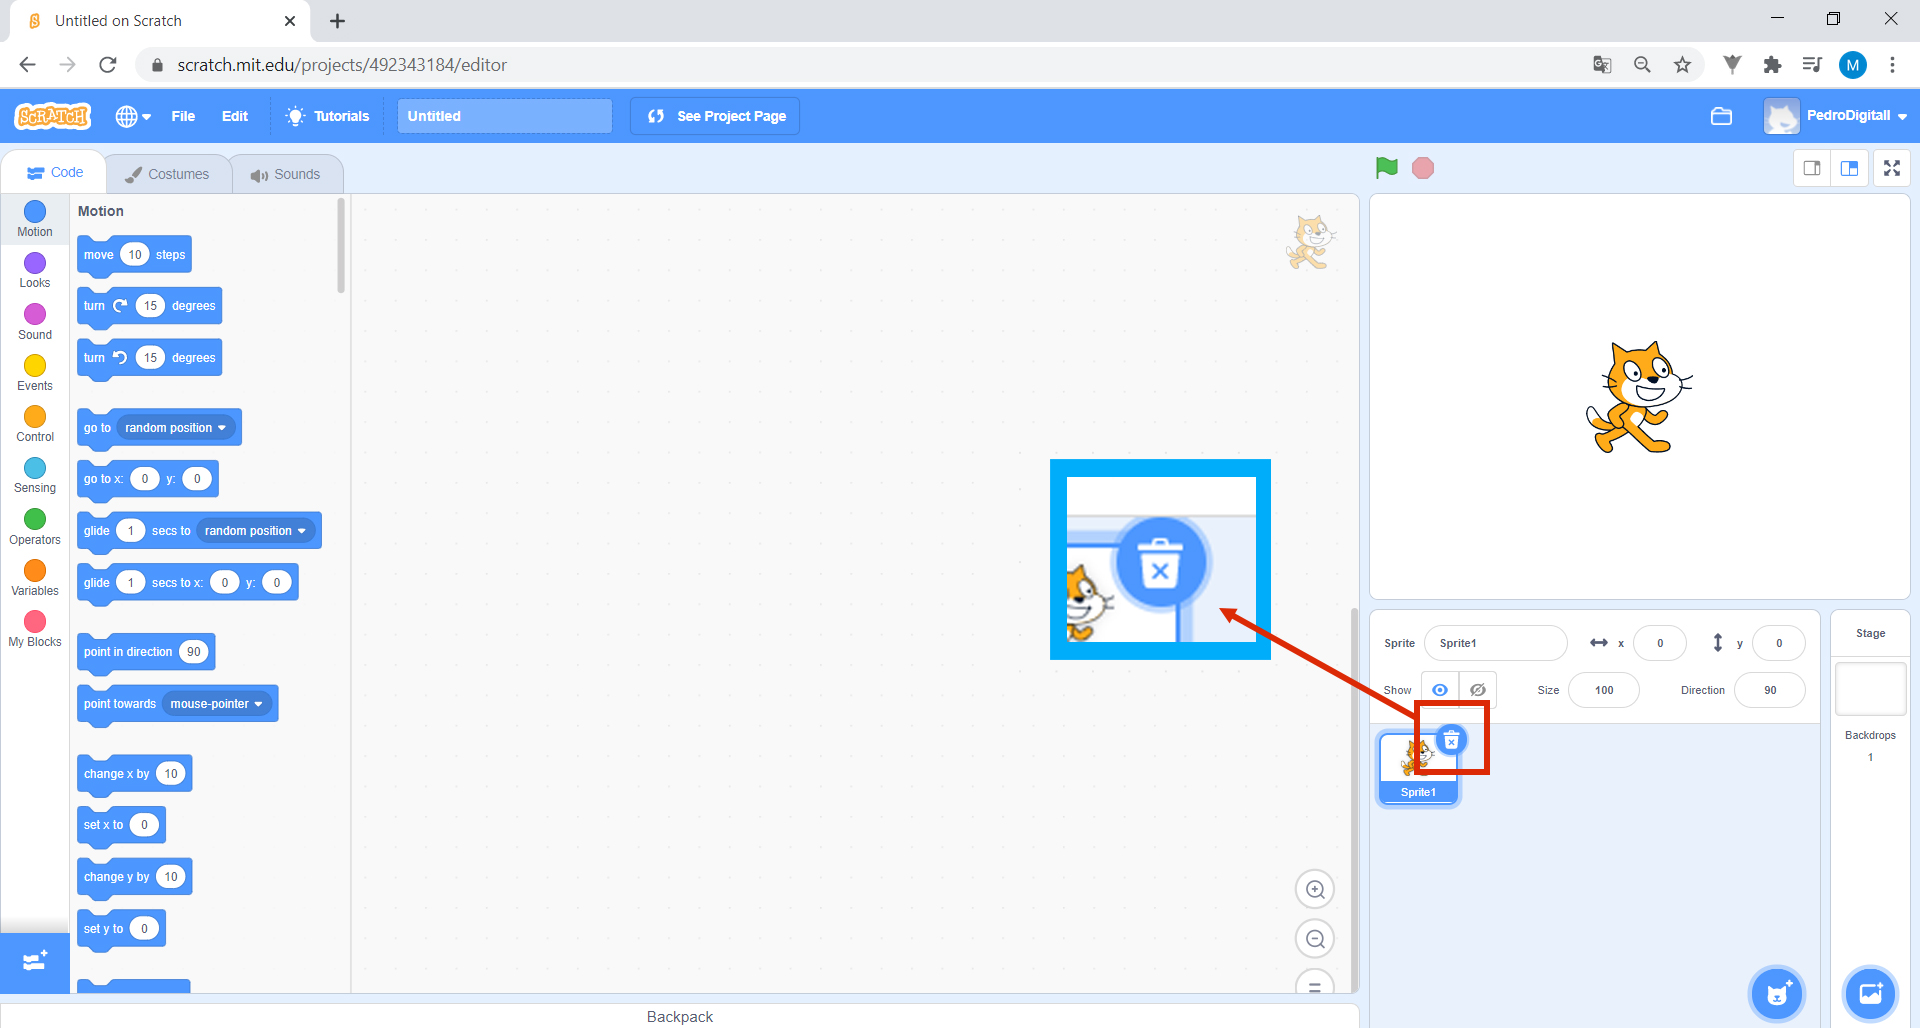The width and height of the screenshot is (1920, 1028).
Task: Click the sprite y position field
Action: pos(1778,643)
